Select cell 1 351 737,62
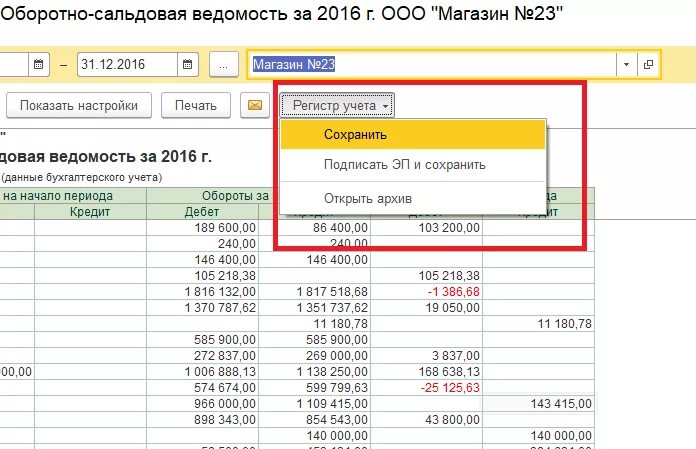Screen dimensions: 696x449 pyautogui.click(x=315, y=307)
